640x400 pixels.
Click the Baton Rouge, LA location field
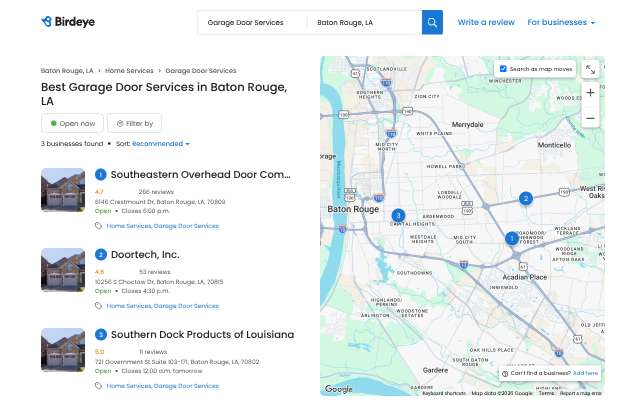pos(364,22)
